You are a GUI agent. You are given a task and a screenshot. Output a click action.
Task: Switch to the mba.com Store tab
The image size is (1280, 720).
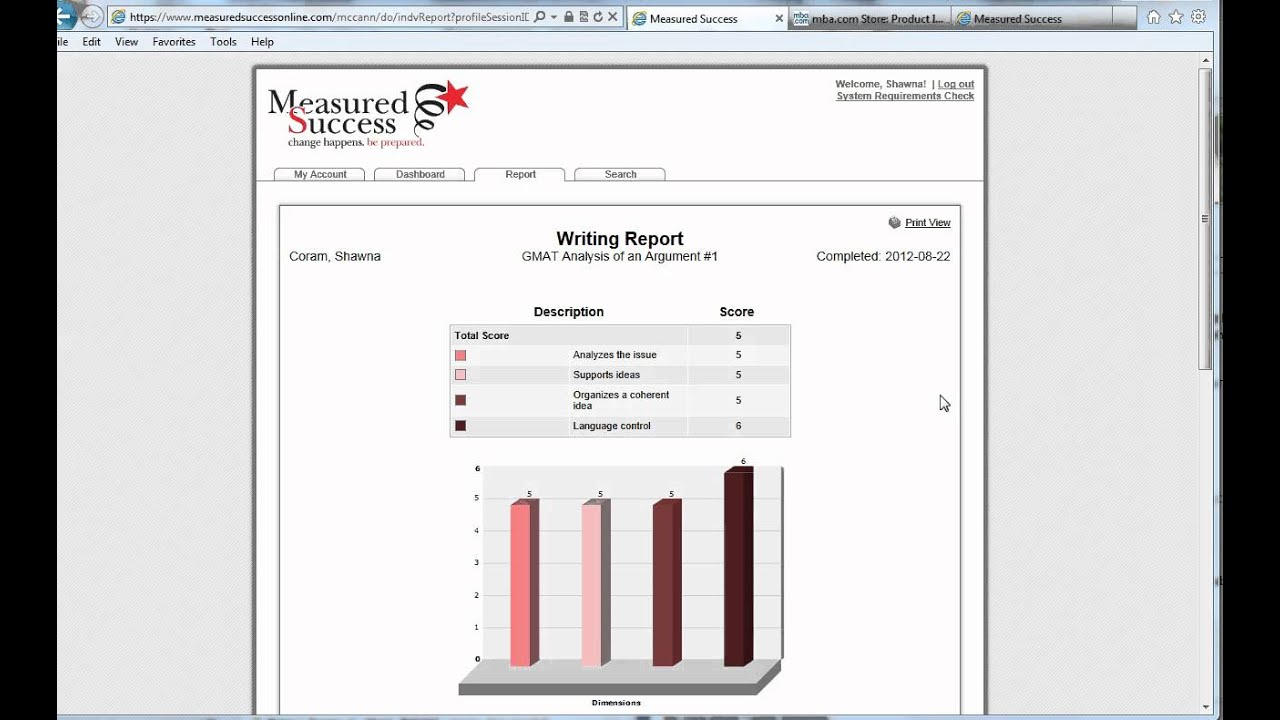coord(870,18)
